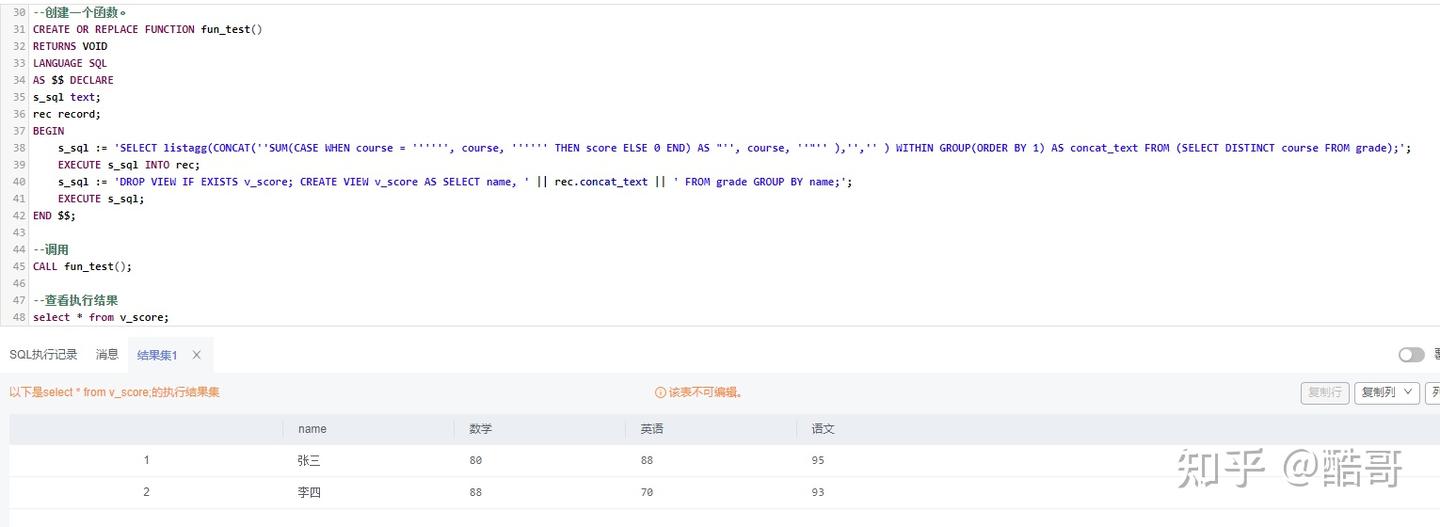1440x527 pixels.
Task: Open the SQL执行记录 tab
Action: click(x=43, y=355)
